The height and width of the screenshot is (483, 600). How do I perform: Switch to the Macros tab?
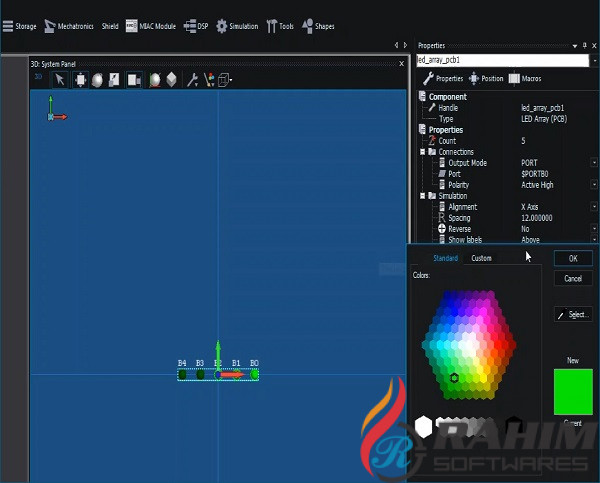[x=525, y=78]
